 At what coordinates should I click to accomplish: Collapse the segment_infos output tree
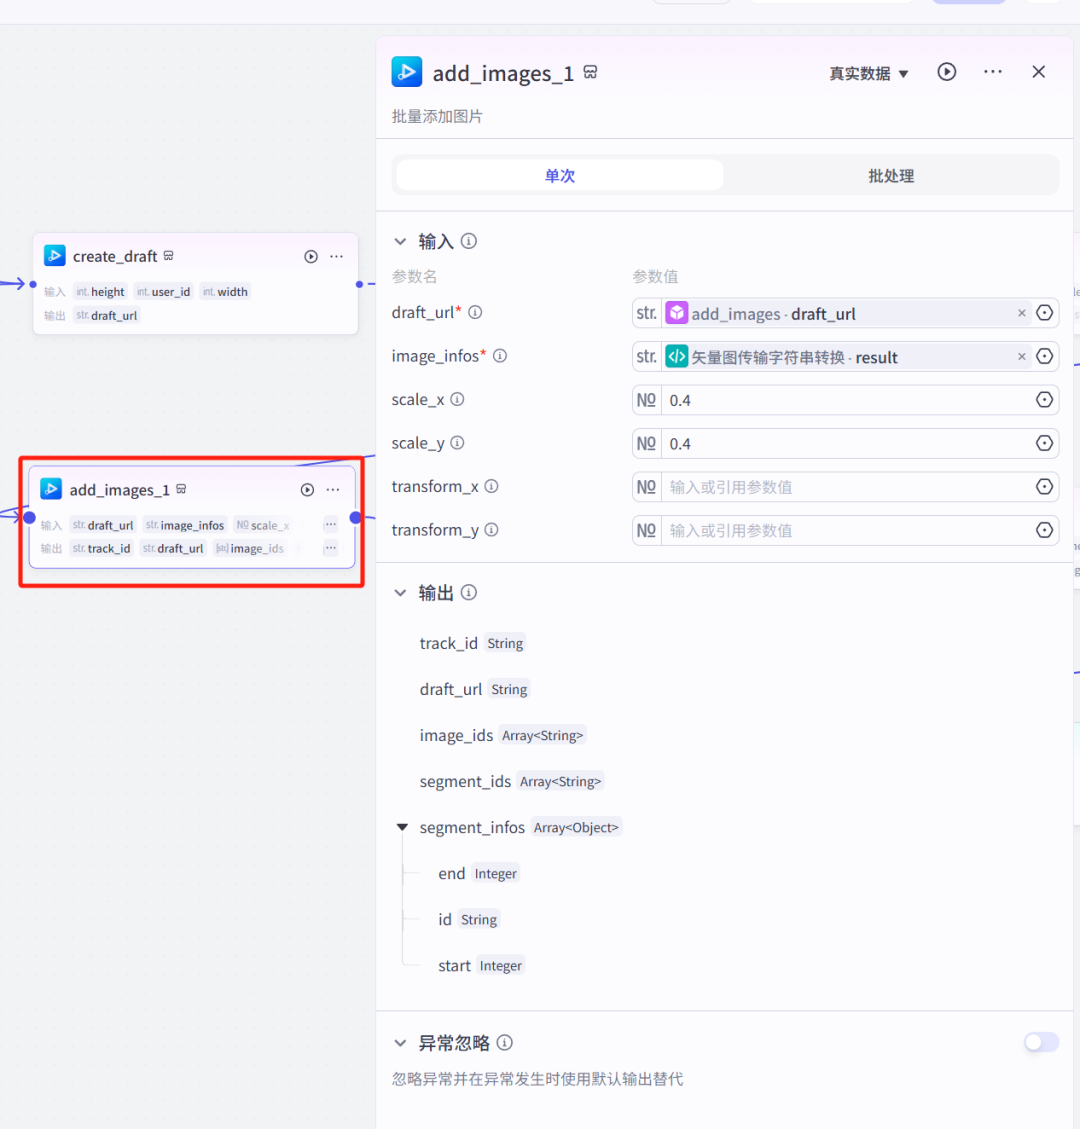(x=402, y=827)
